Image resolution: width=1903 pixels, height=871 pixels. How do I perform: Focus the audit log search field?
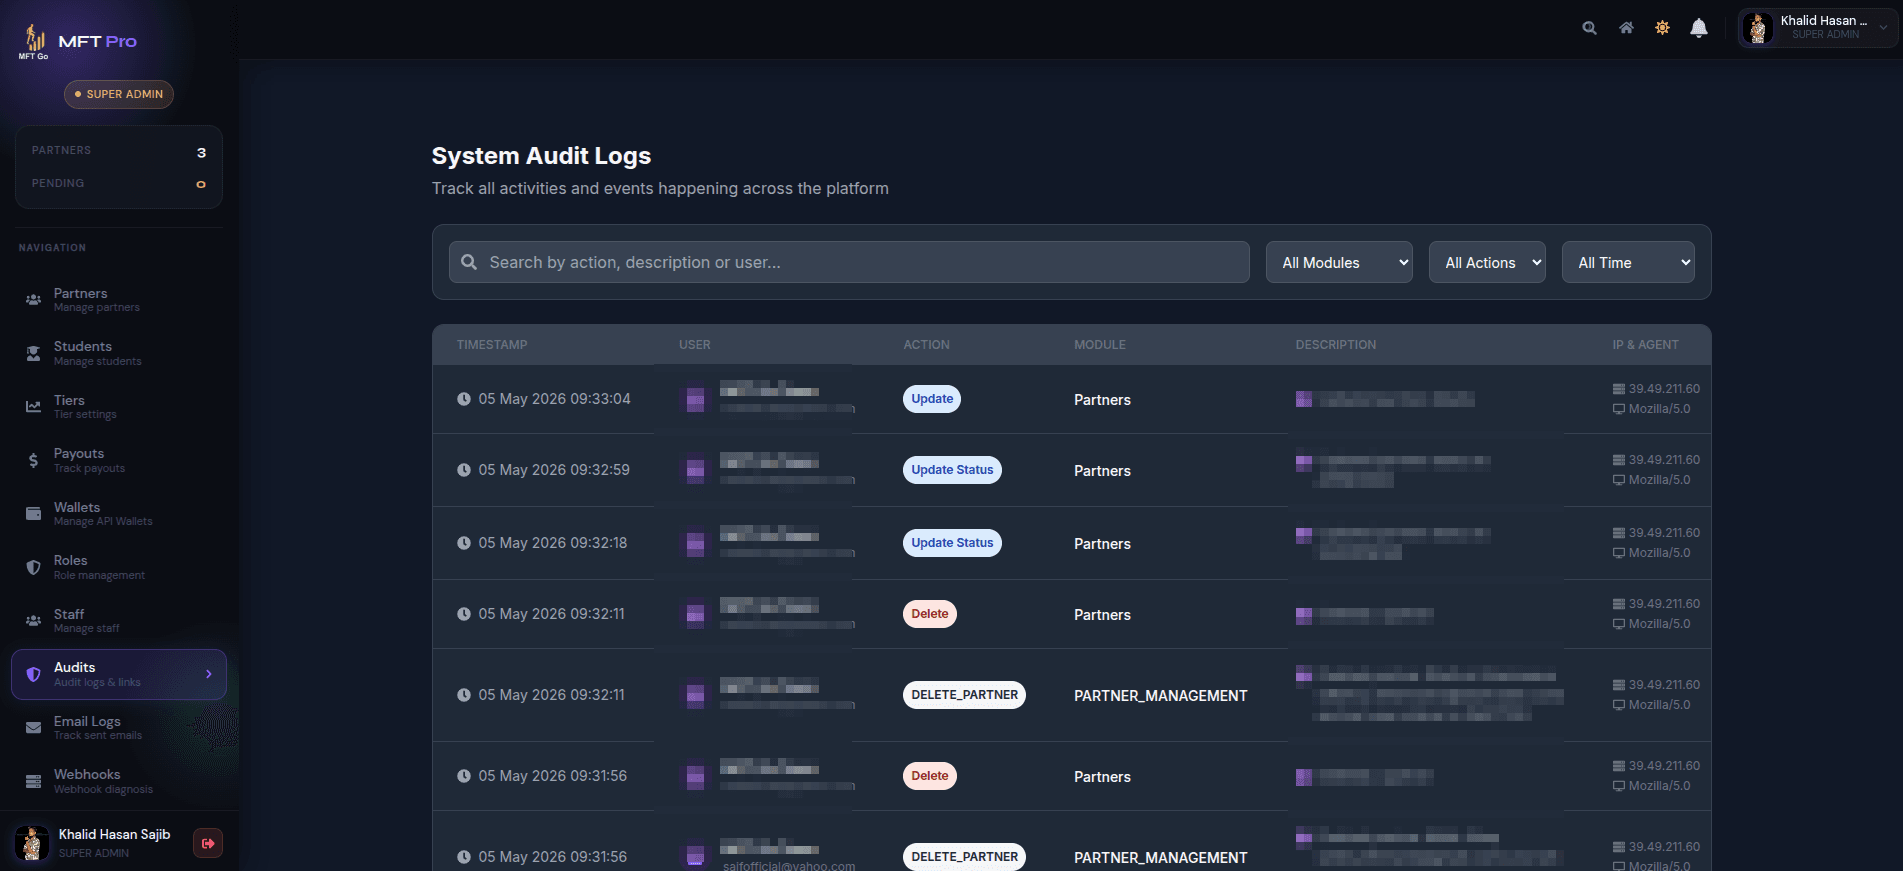pos(849,262)
